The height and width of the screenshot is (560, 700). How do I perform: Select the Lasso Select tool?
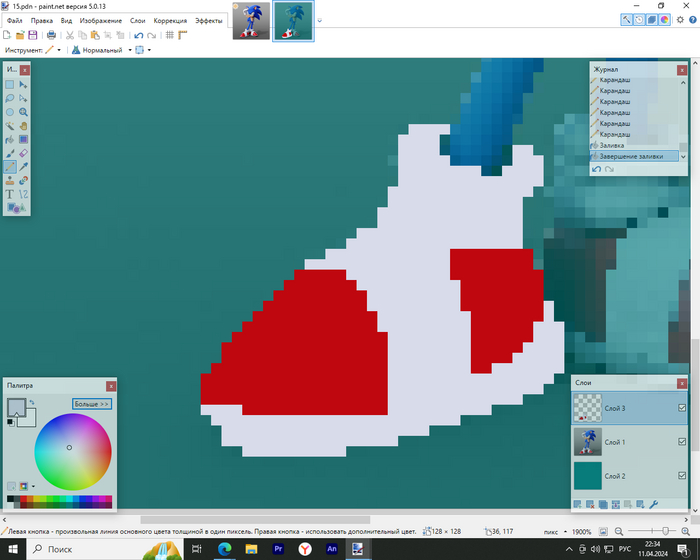(x=10, y=98)
